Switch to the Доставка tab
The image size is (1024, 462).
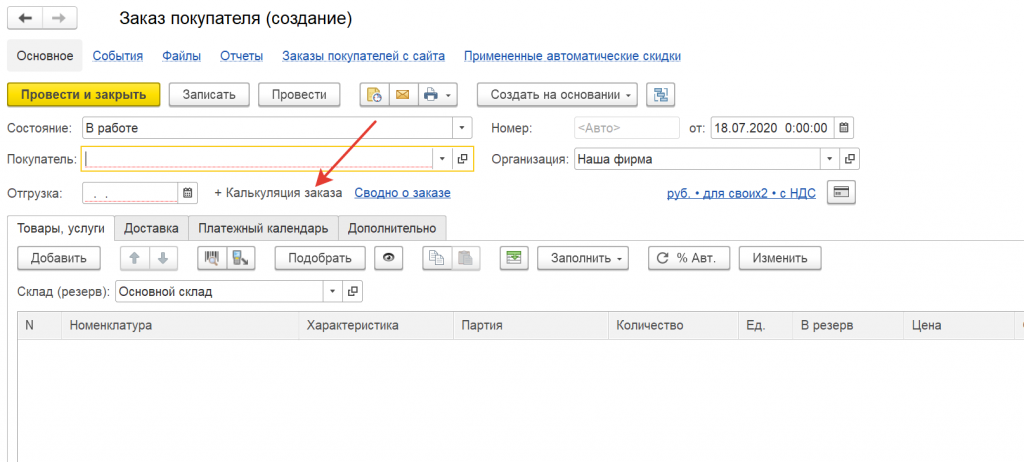tap(152, 229)
